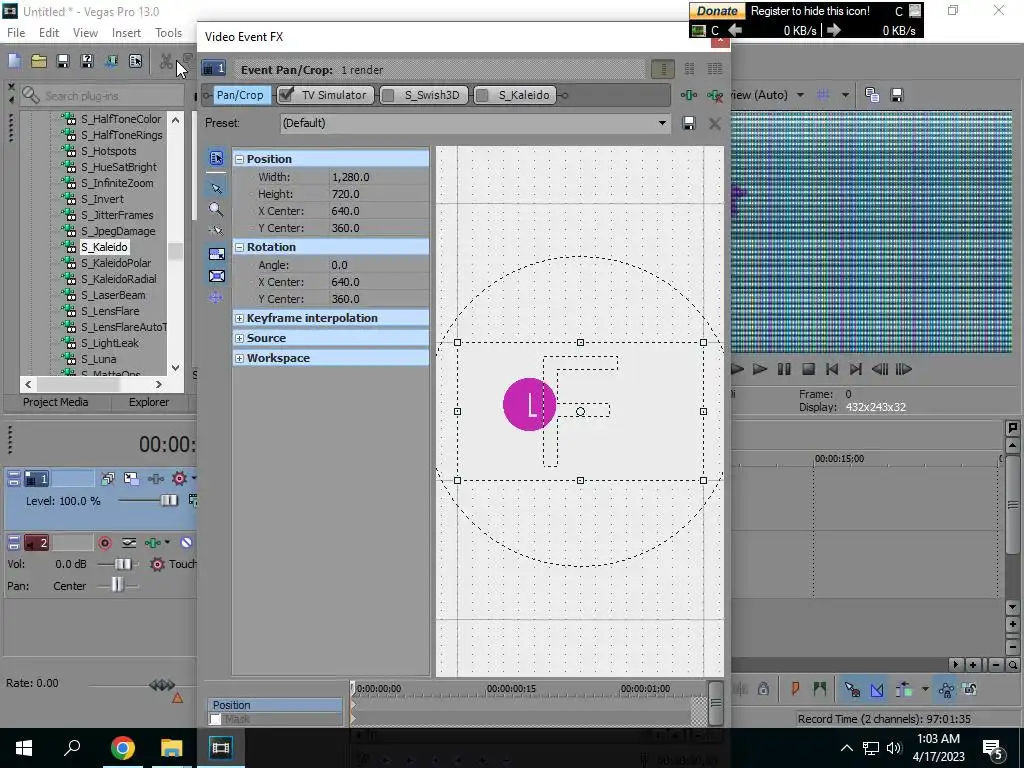Open a project with the folder icon
Image resolution: width=1024 pixels, height=768 pixels.
pos(39,61)
